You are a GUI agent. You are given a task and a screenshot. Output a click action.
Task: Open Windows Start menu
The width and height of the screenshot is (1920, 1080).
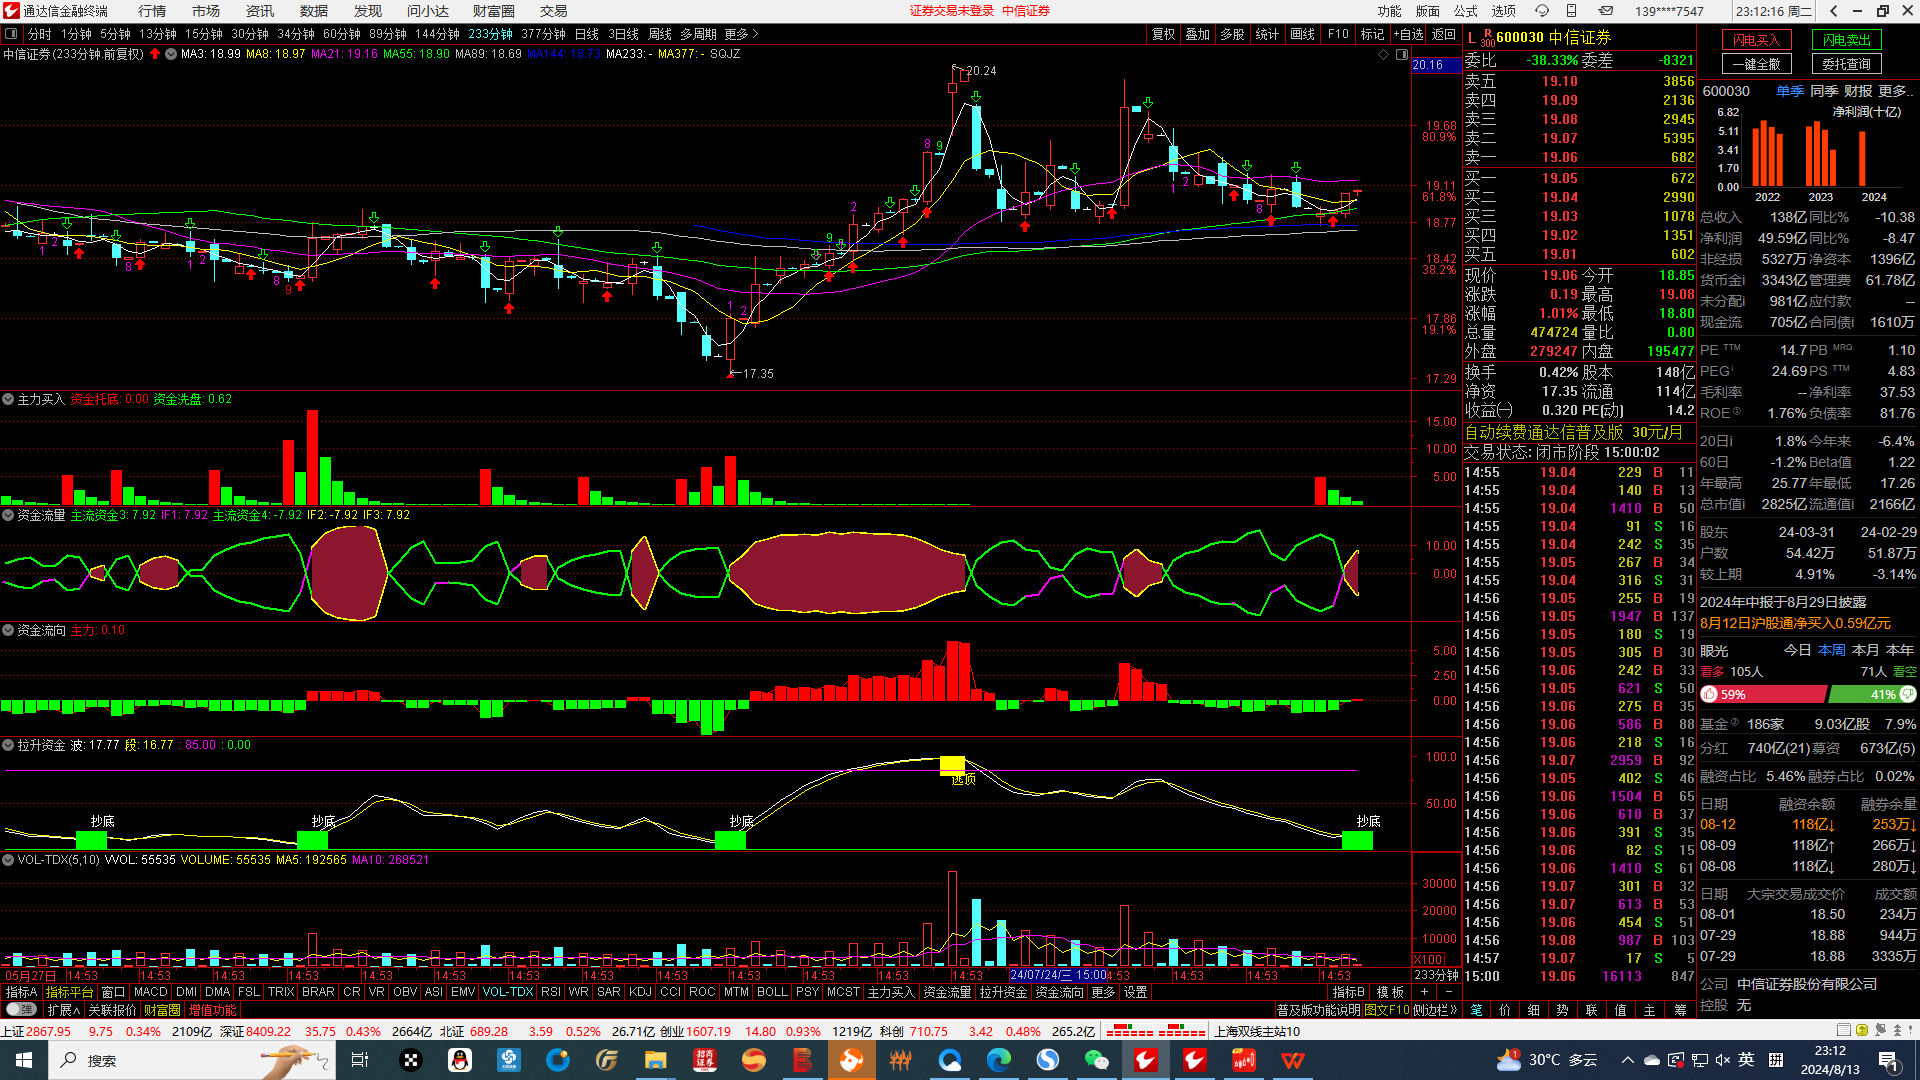pos(24,1060)
